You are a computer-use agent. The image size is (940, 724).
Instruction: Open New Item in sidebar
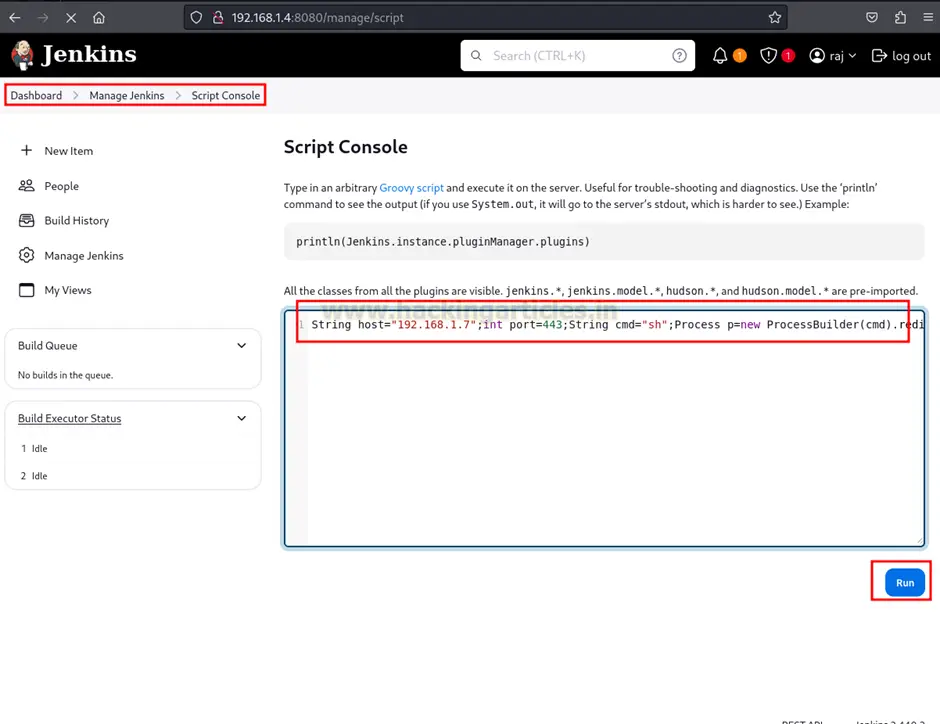pyautogui.click(x=68, y=151)
